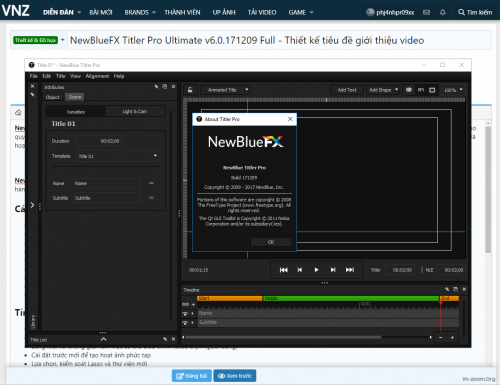Open the options icon next to Subtitle field
Image resolution: width=500 pixels, height=386 pixels.
151,198
